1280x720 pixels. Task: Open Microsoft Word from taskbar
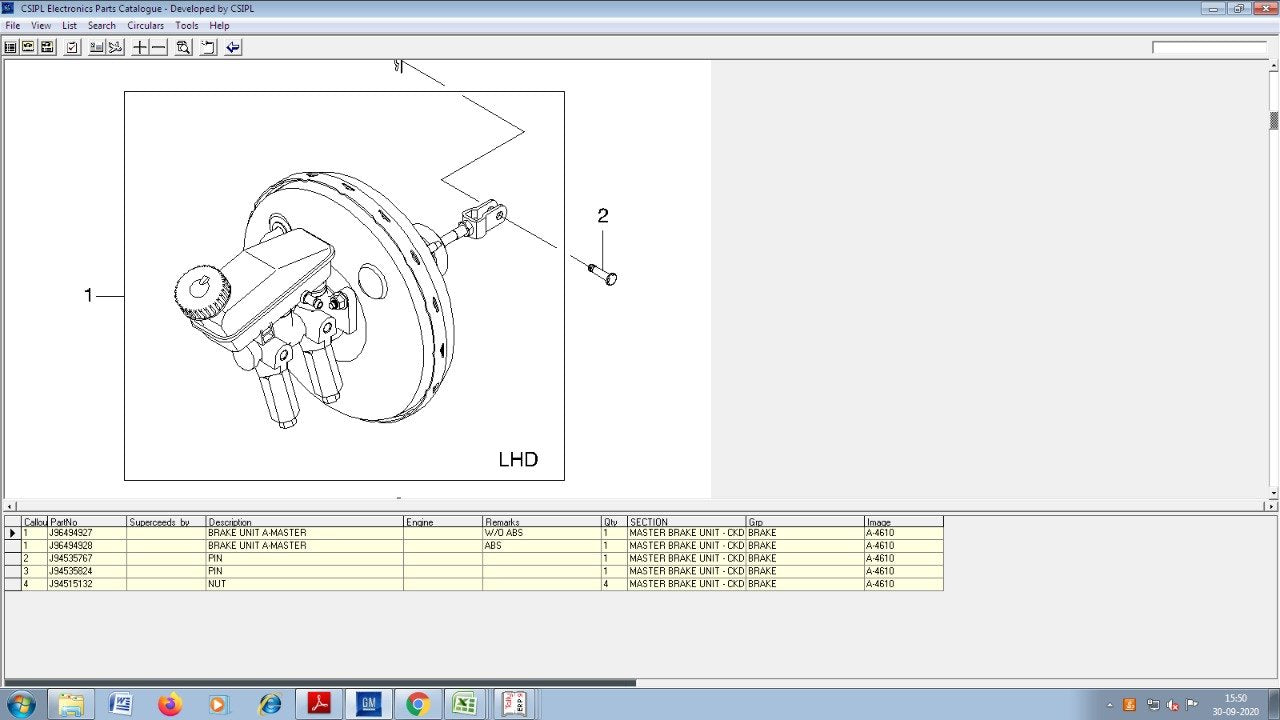coord(120,704)
